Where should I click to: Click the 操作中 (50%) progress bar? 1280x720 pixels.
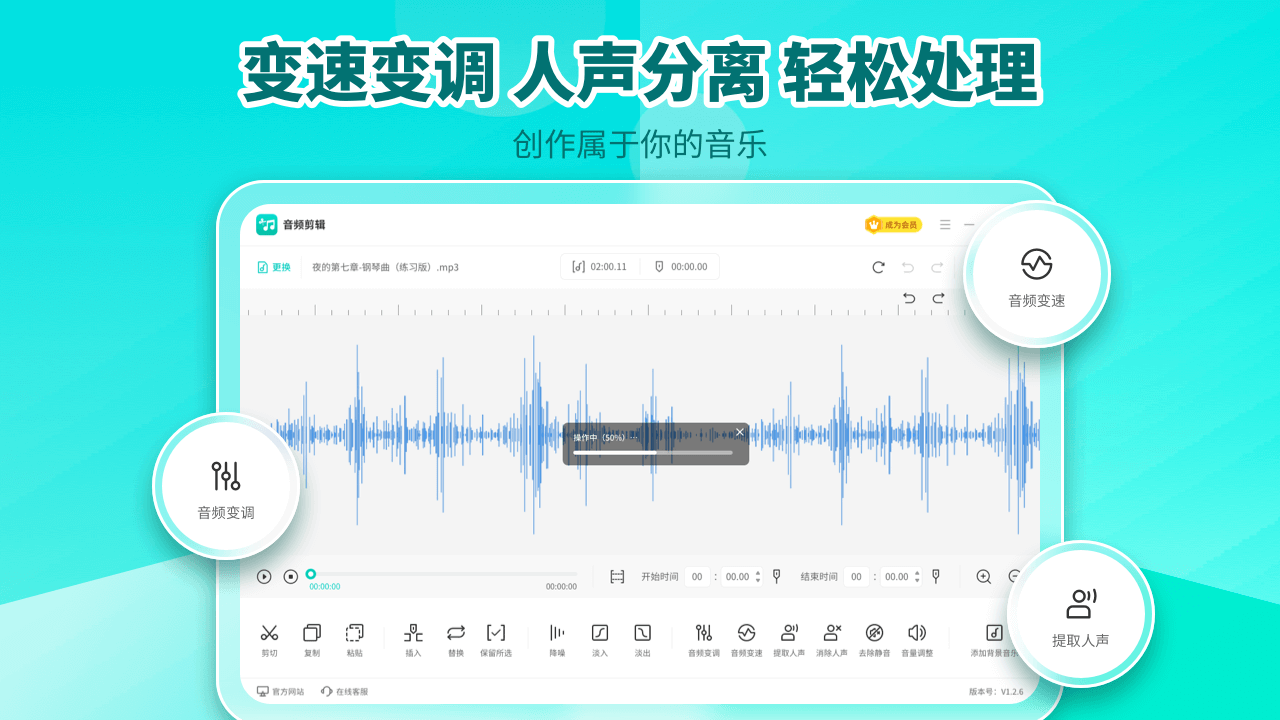[653, 452]
